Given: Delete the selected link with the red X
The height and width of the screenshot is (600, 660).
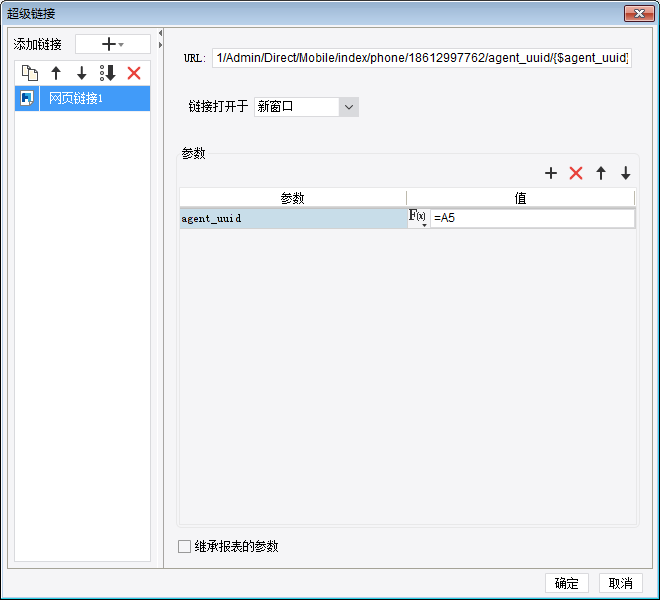Looking at the screenshot, I should click(x=134, y=73).
